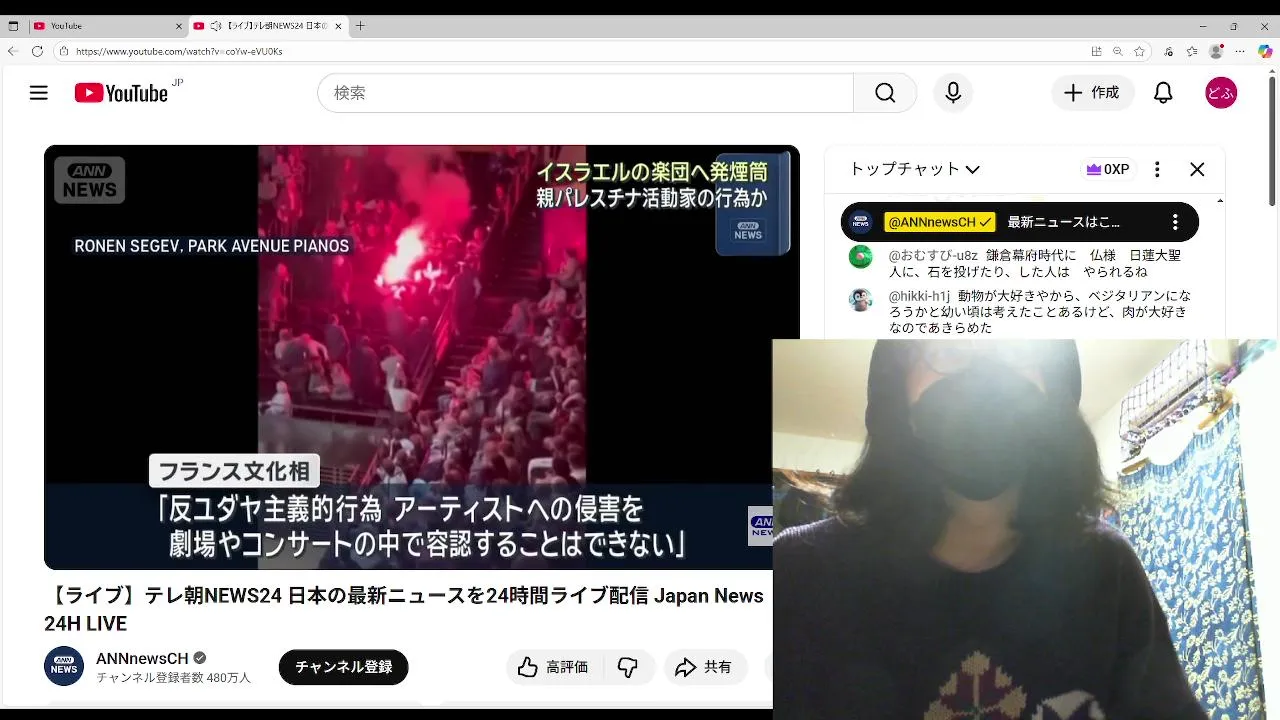This screenshot has height=720, width=1280.
Task: Click the URL in the address bar
Action: pos(179,51)
